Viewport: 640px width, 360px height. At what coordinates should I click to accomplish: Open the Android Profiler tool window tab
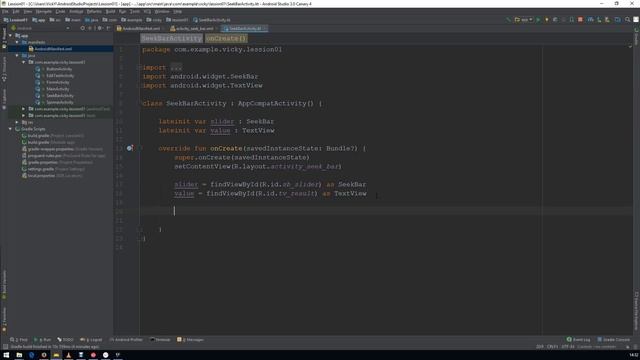tap(126, 340)
